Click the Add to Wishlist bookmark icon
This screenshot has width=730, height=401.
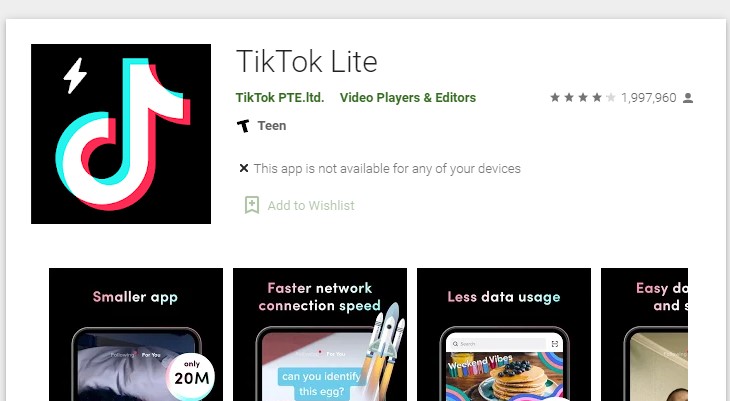(x=252, y=205)
